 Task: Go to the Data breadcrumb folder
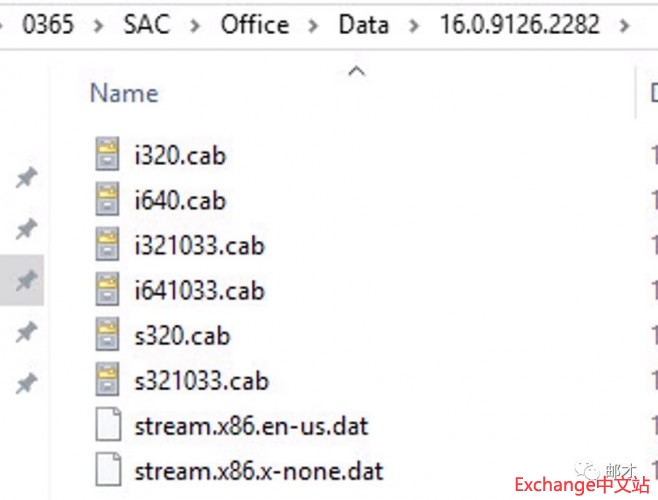coord(364,25)
